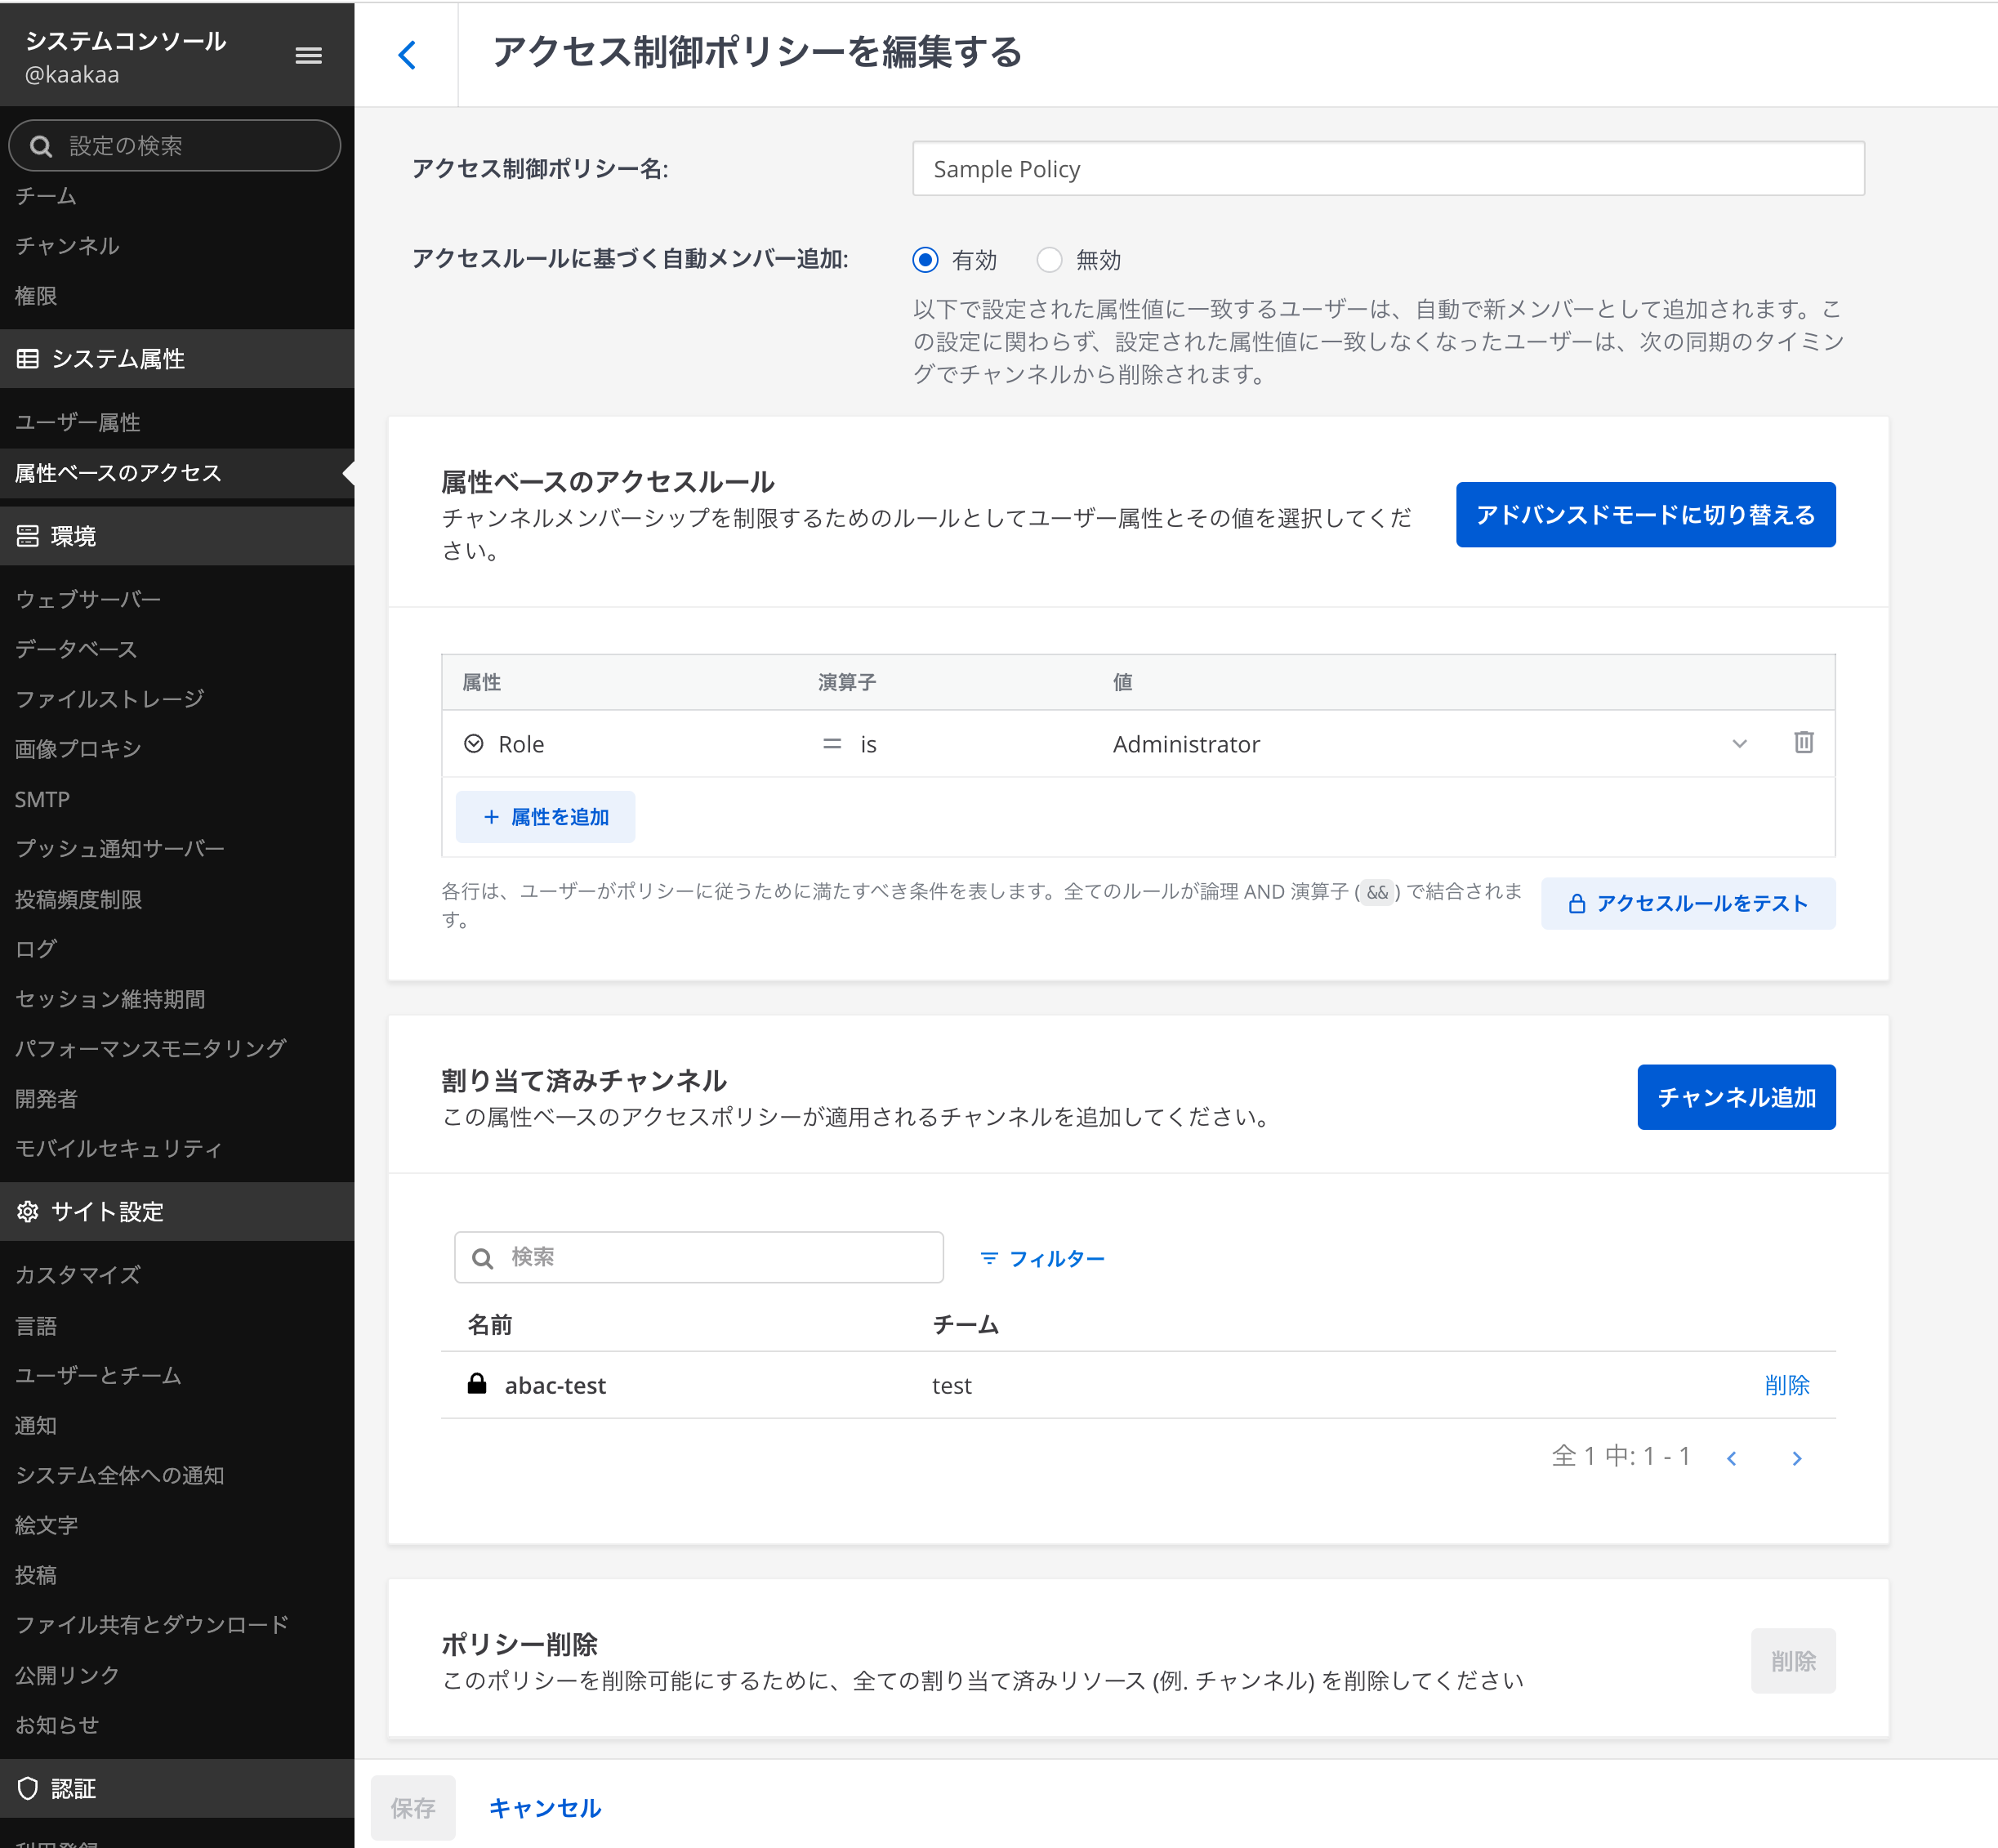Click the back arrow chevron icon
Screen dimensions: 1998x1848
point(407,54)
